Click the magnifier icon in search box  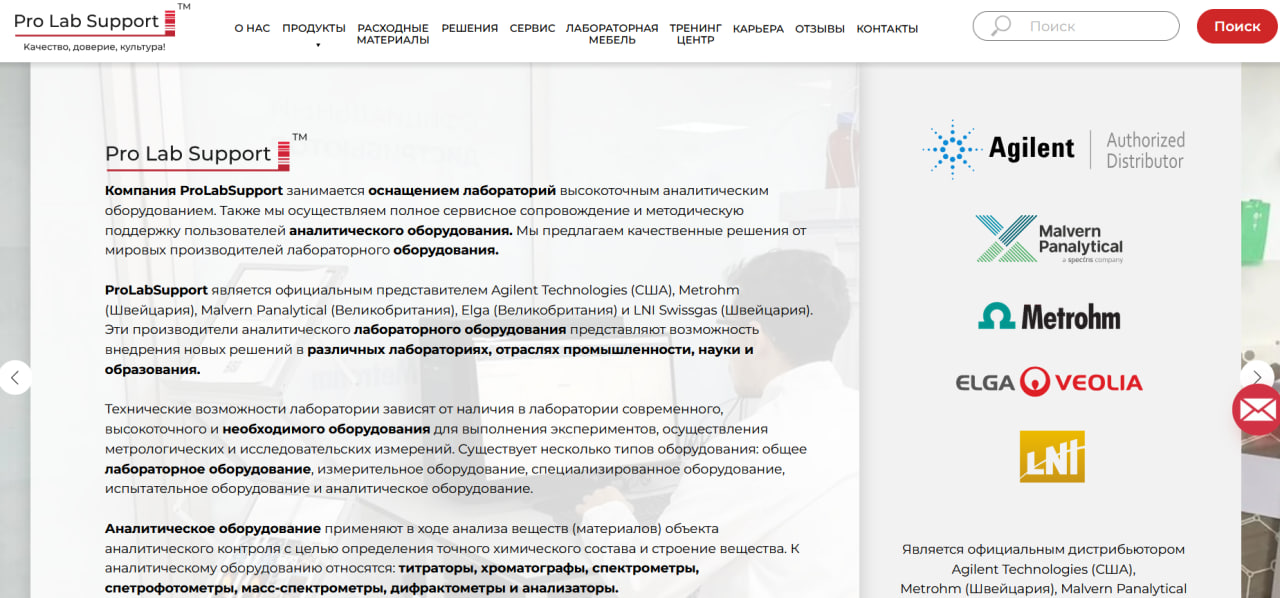(x=1001, y=26)
